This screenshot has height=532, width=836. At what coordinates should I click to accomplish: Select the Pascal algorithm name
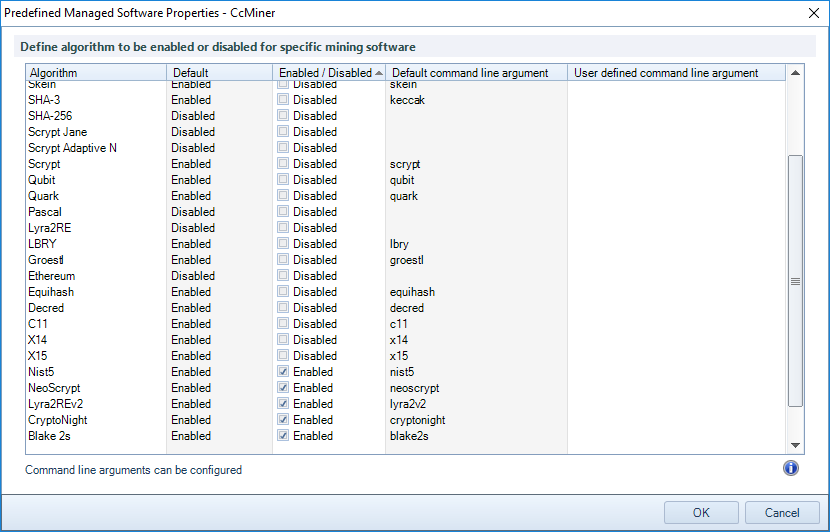pyautogui.click(x=45, y=212)
